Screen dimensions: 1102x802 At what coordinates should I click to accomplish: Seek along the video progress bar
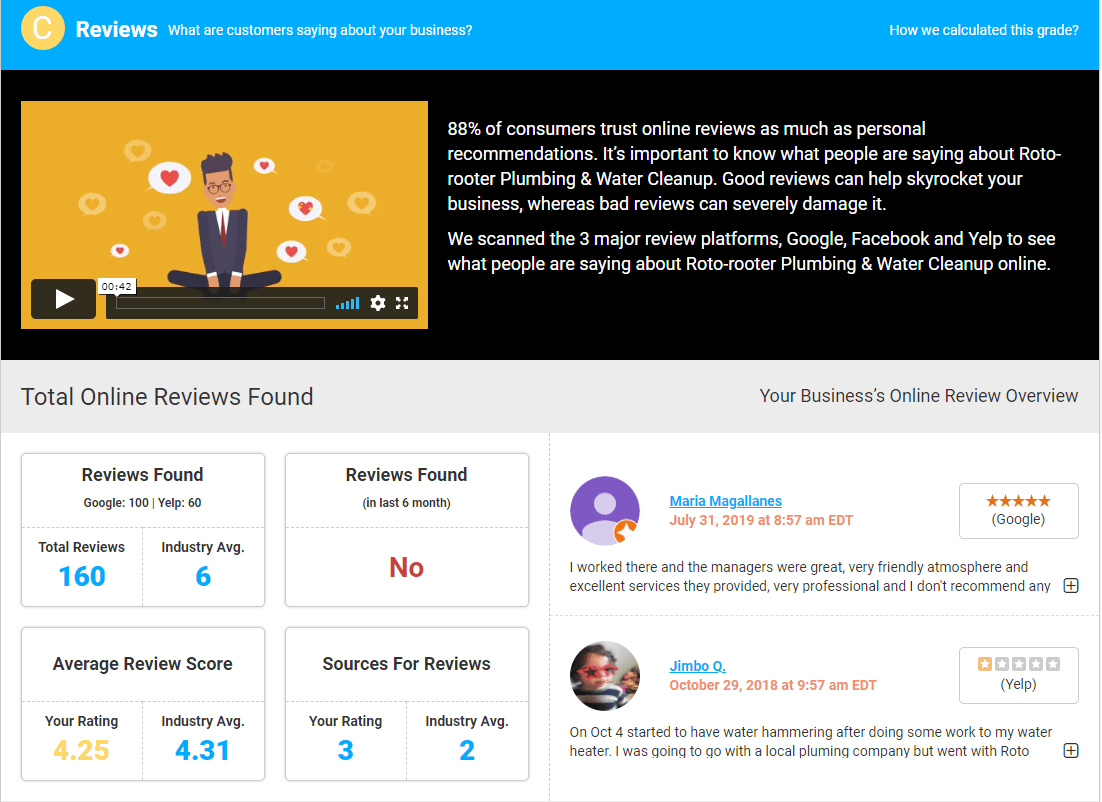220,303
